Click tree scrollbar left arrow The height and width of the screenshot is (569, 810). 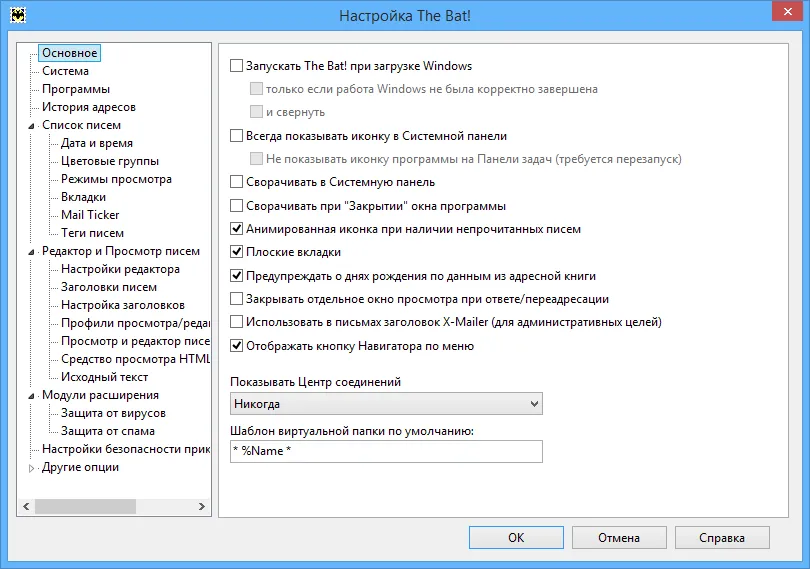tap(26, 507)
